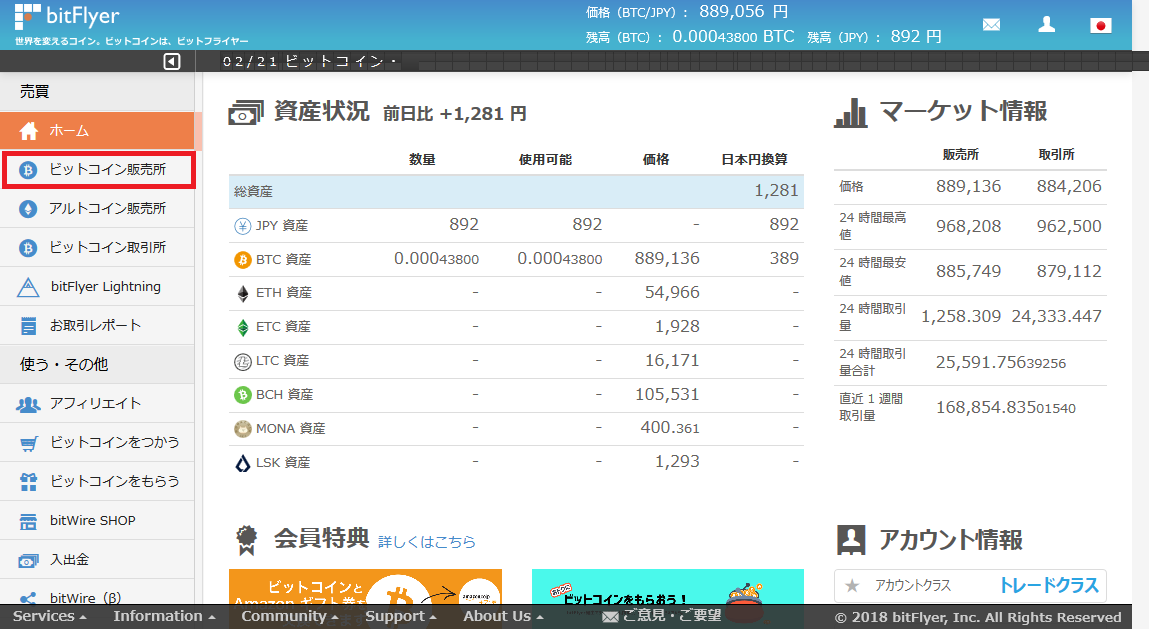Click the teal ビットコインをもらおう banner
This screenshot has height=629, width=1149.
[668, 586]
